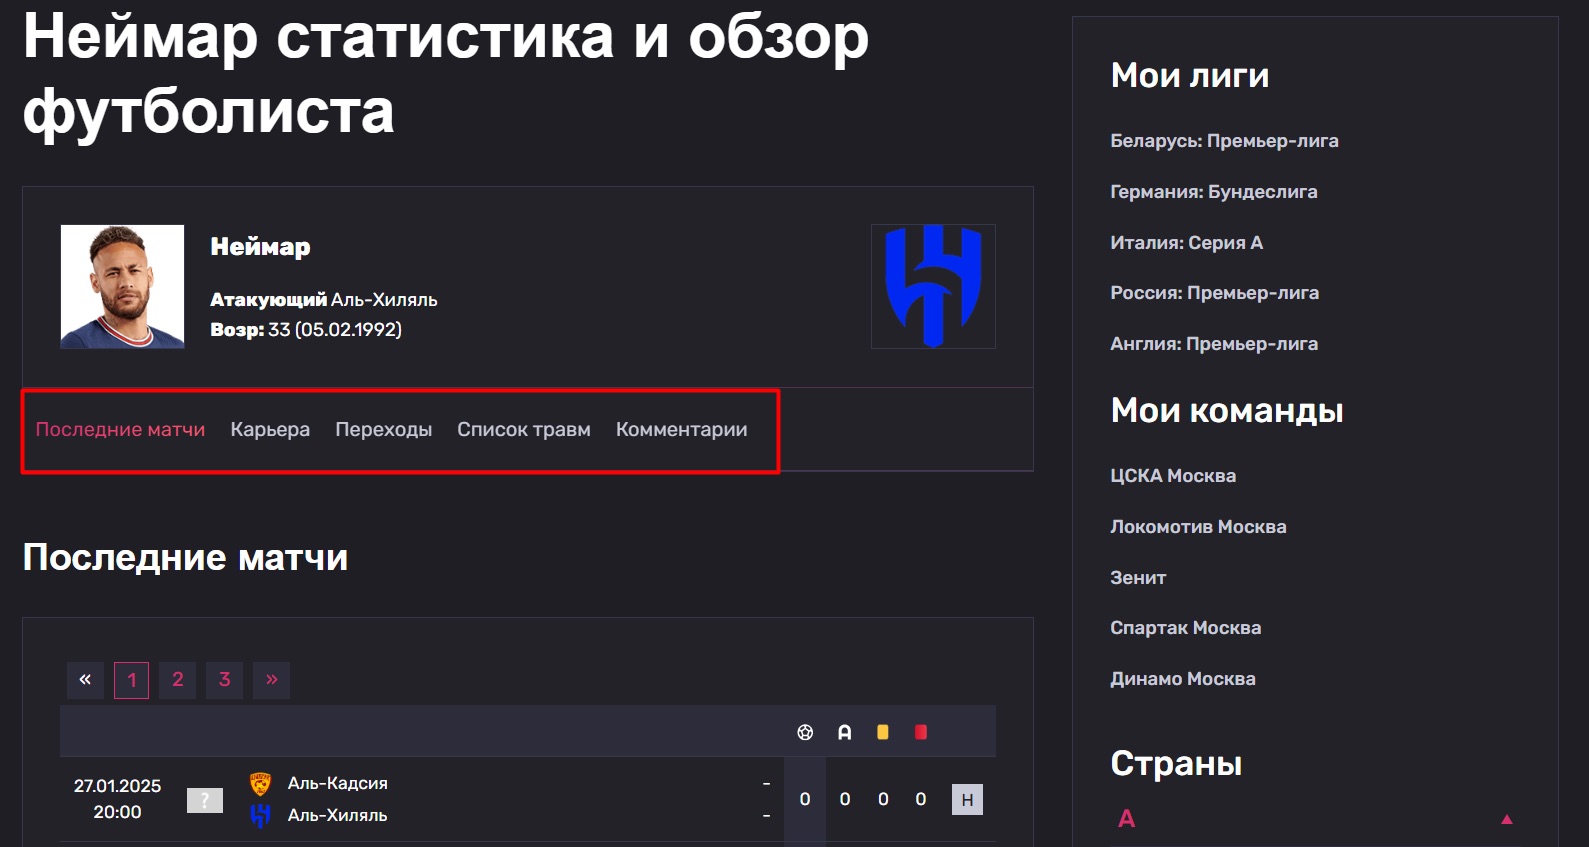Open the Список травм tab
1589x847 pixels.
524,429
